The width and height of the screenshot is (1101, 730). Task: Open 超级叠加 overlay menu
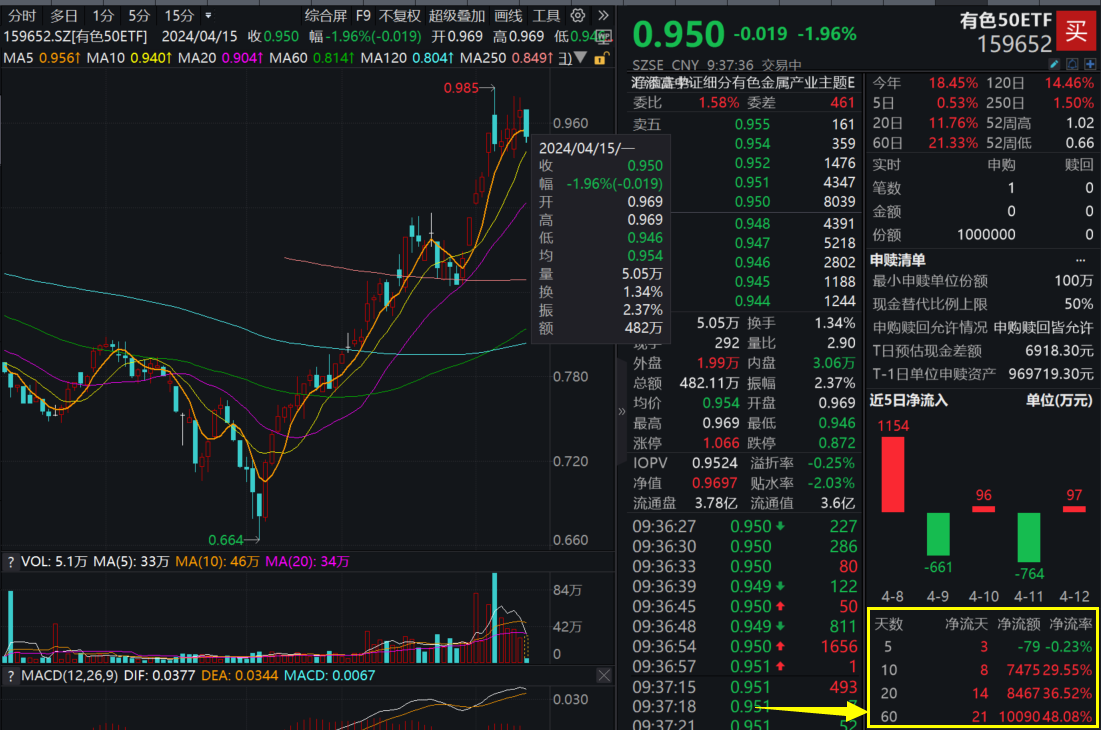tap(457, 15)
